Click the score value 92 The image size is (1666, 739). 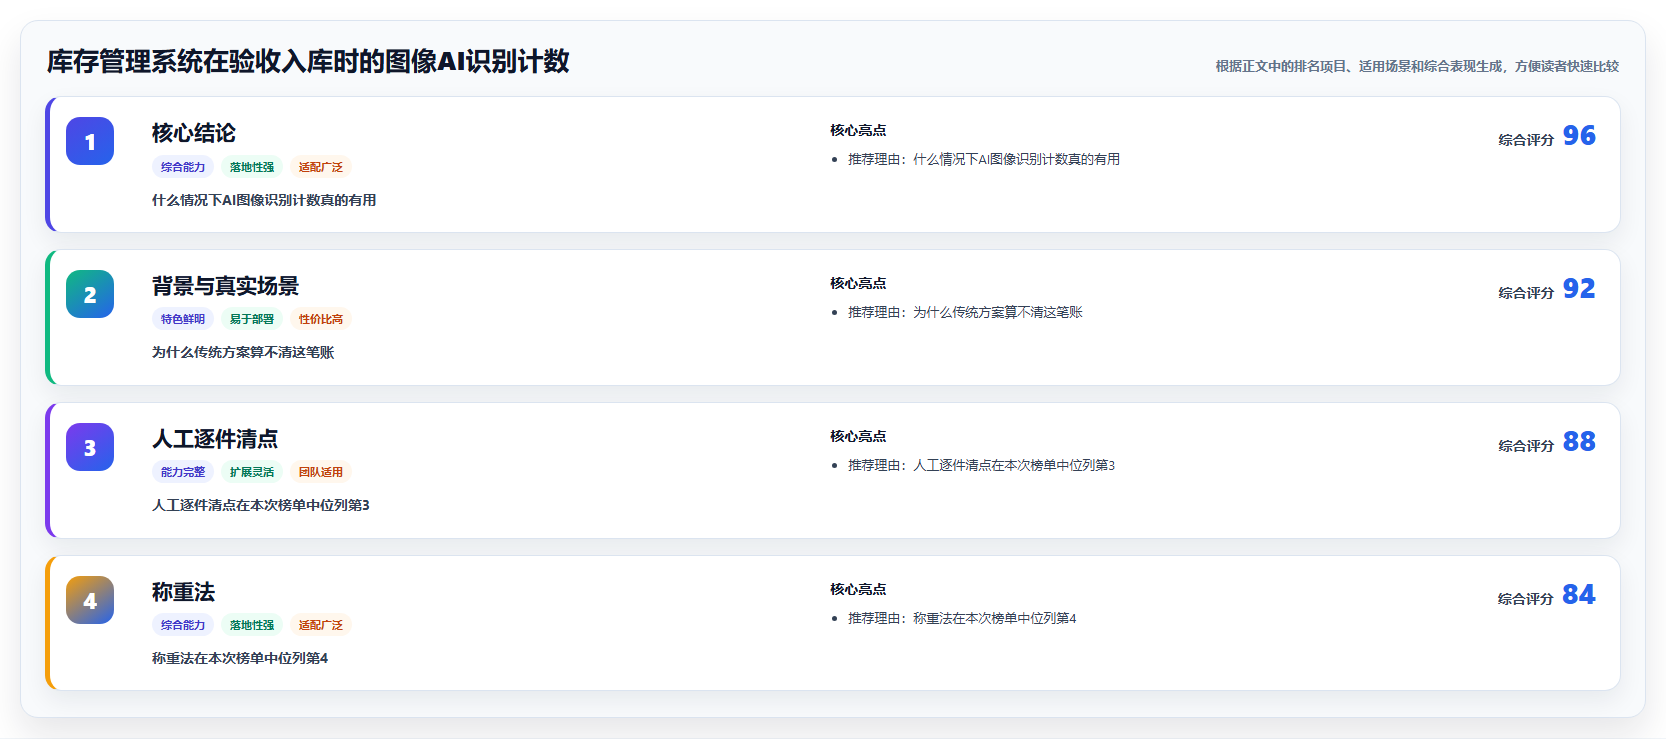pyautogui.click(x=1579, y=288)
